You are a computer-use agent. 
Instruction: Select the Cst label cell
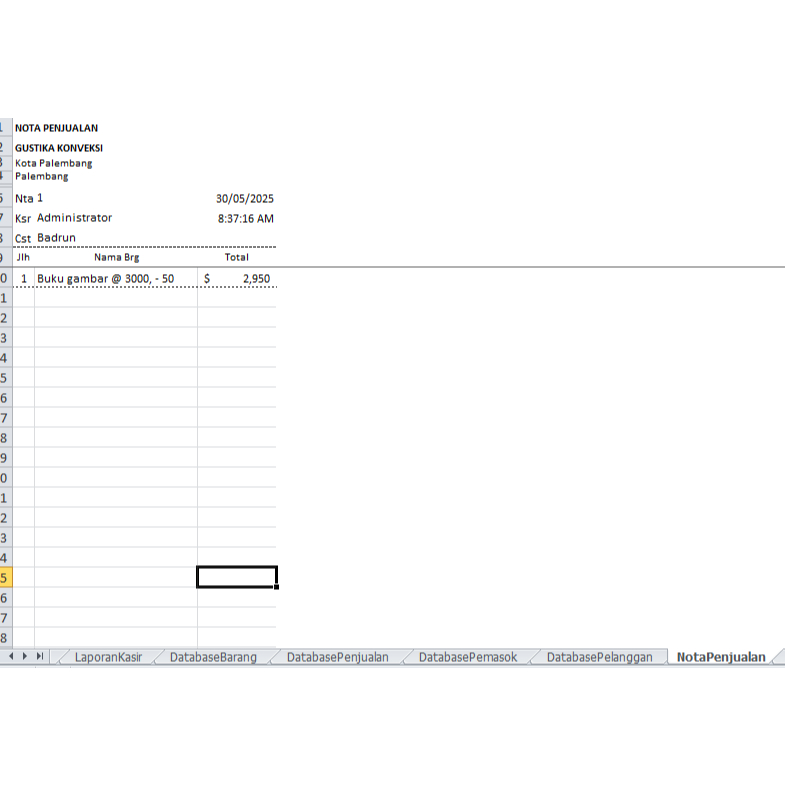pos(23,238)
